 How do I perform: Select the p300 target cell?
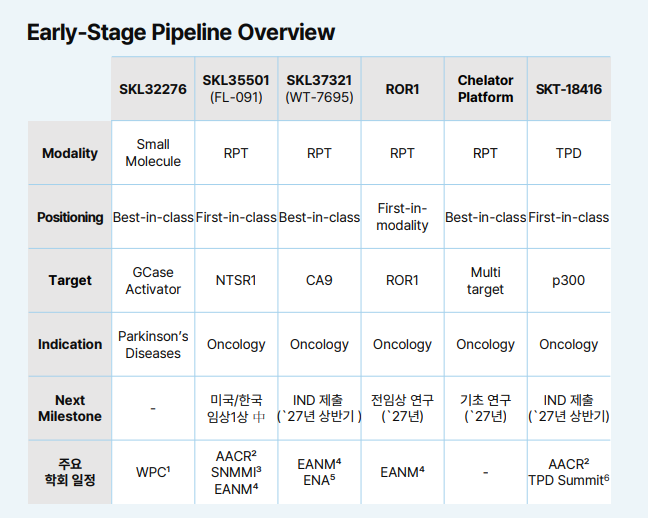click(569, 280)
